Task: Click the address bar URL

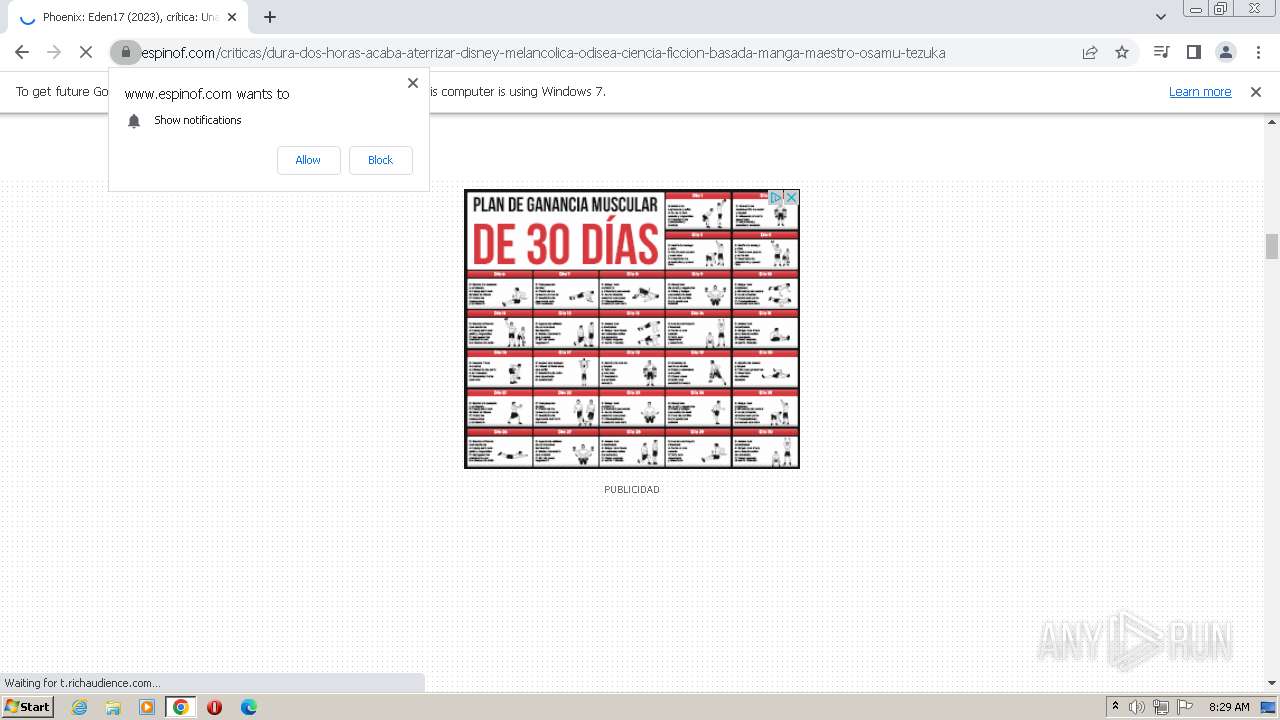Action: (x=543, y=53)
